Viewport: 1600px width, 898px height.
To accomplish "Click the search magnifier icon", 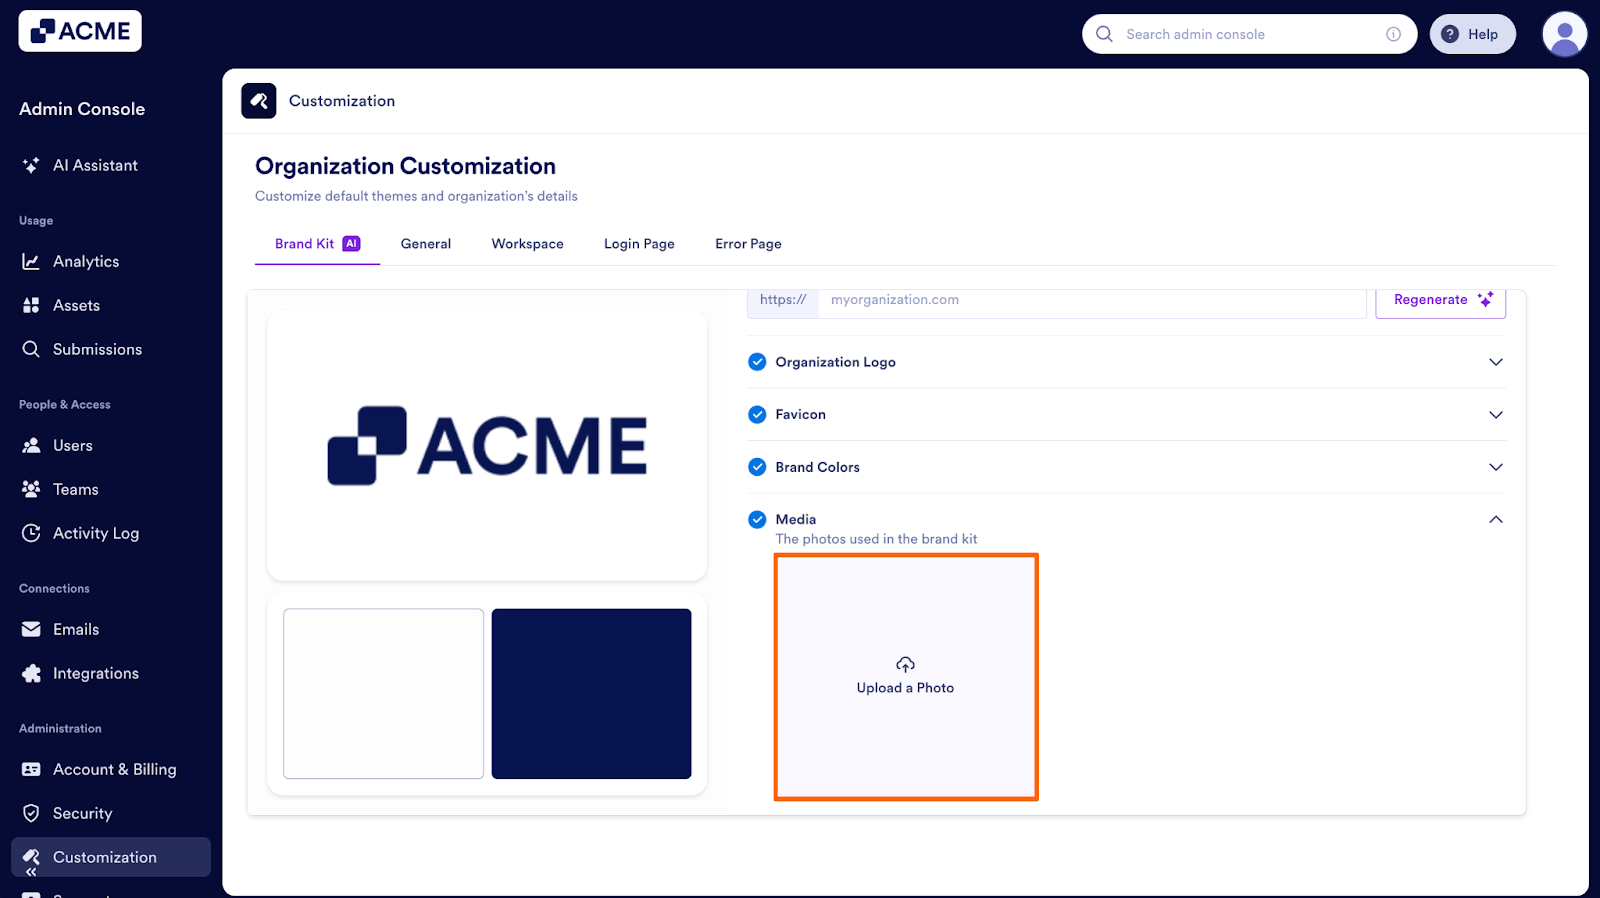I will [x=1104, y=34].
